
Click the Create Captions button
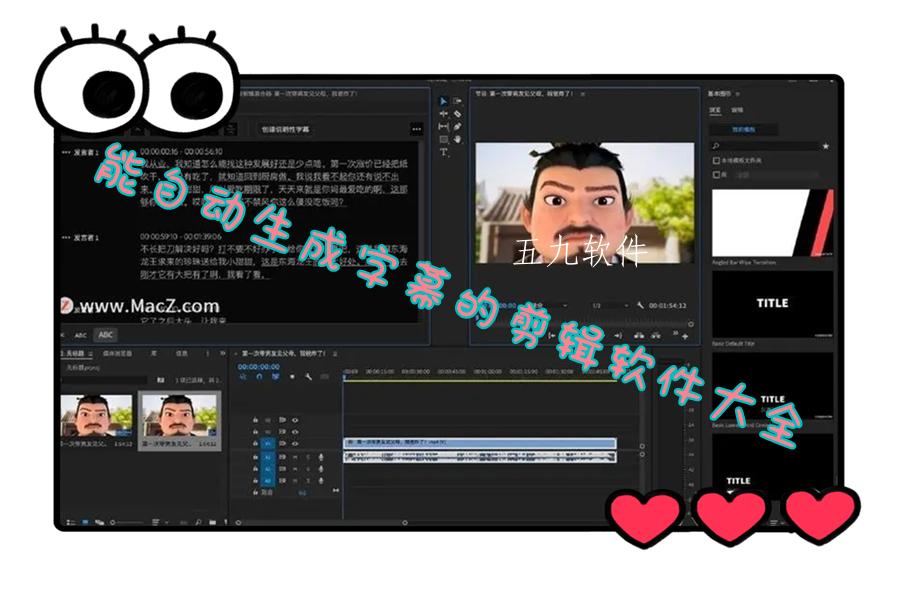285,129
